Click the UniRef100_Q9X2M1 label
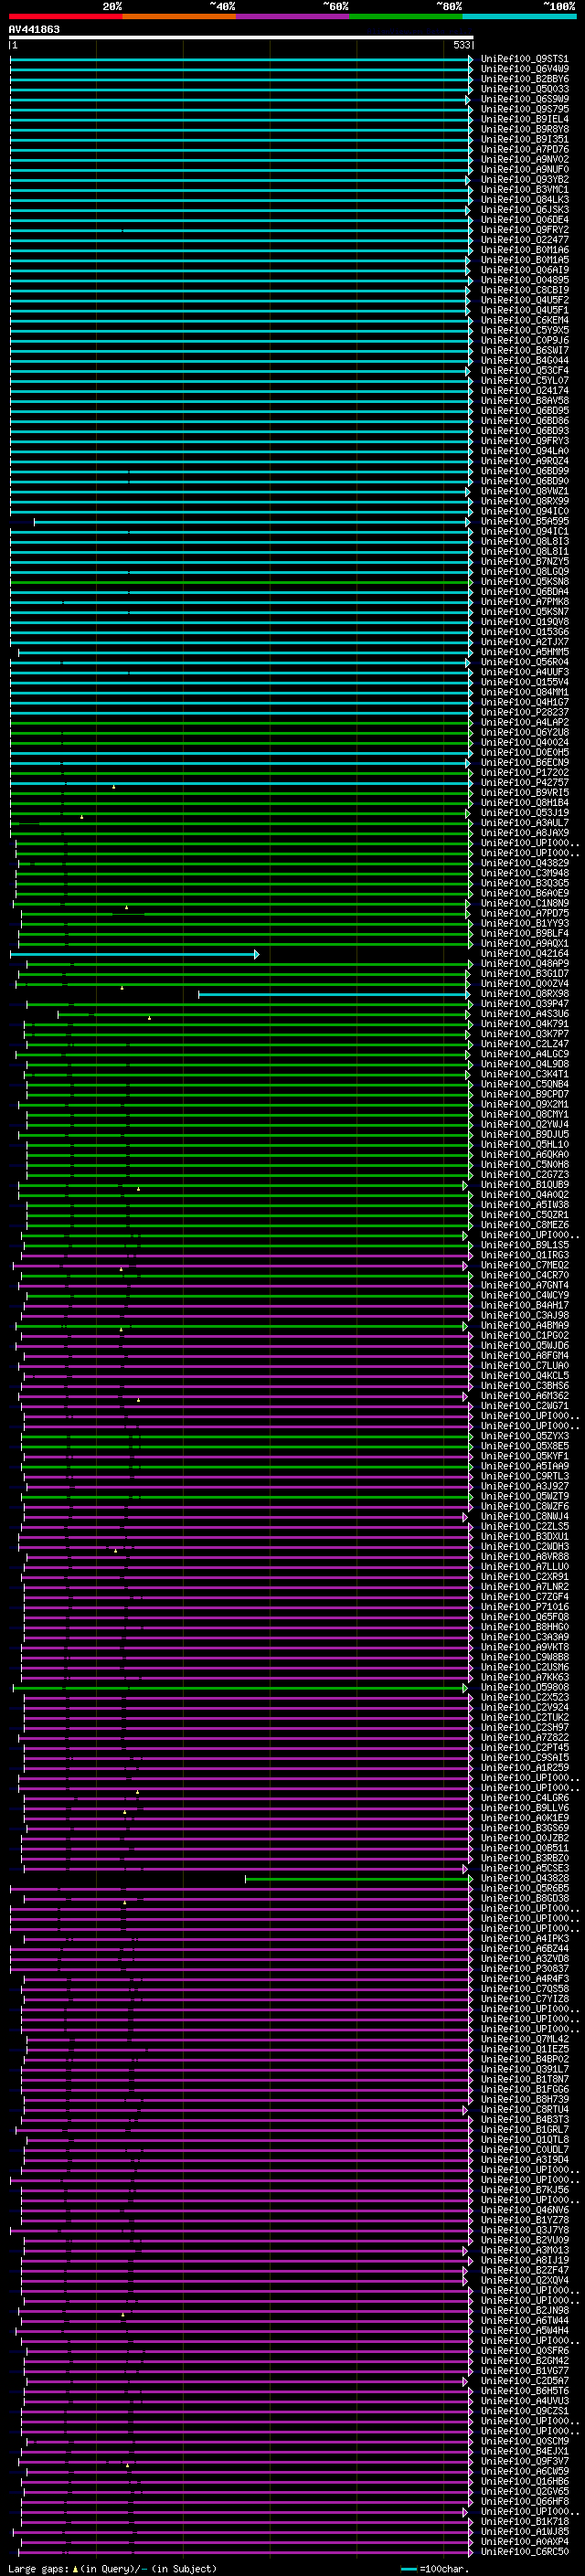The width and height of the screenshot is (585, 2576). coord(525,1104)
